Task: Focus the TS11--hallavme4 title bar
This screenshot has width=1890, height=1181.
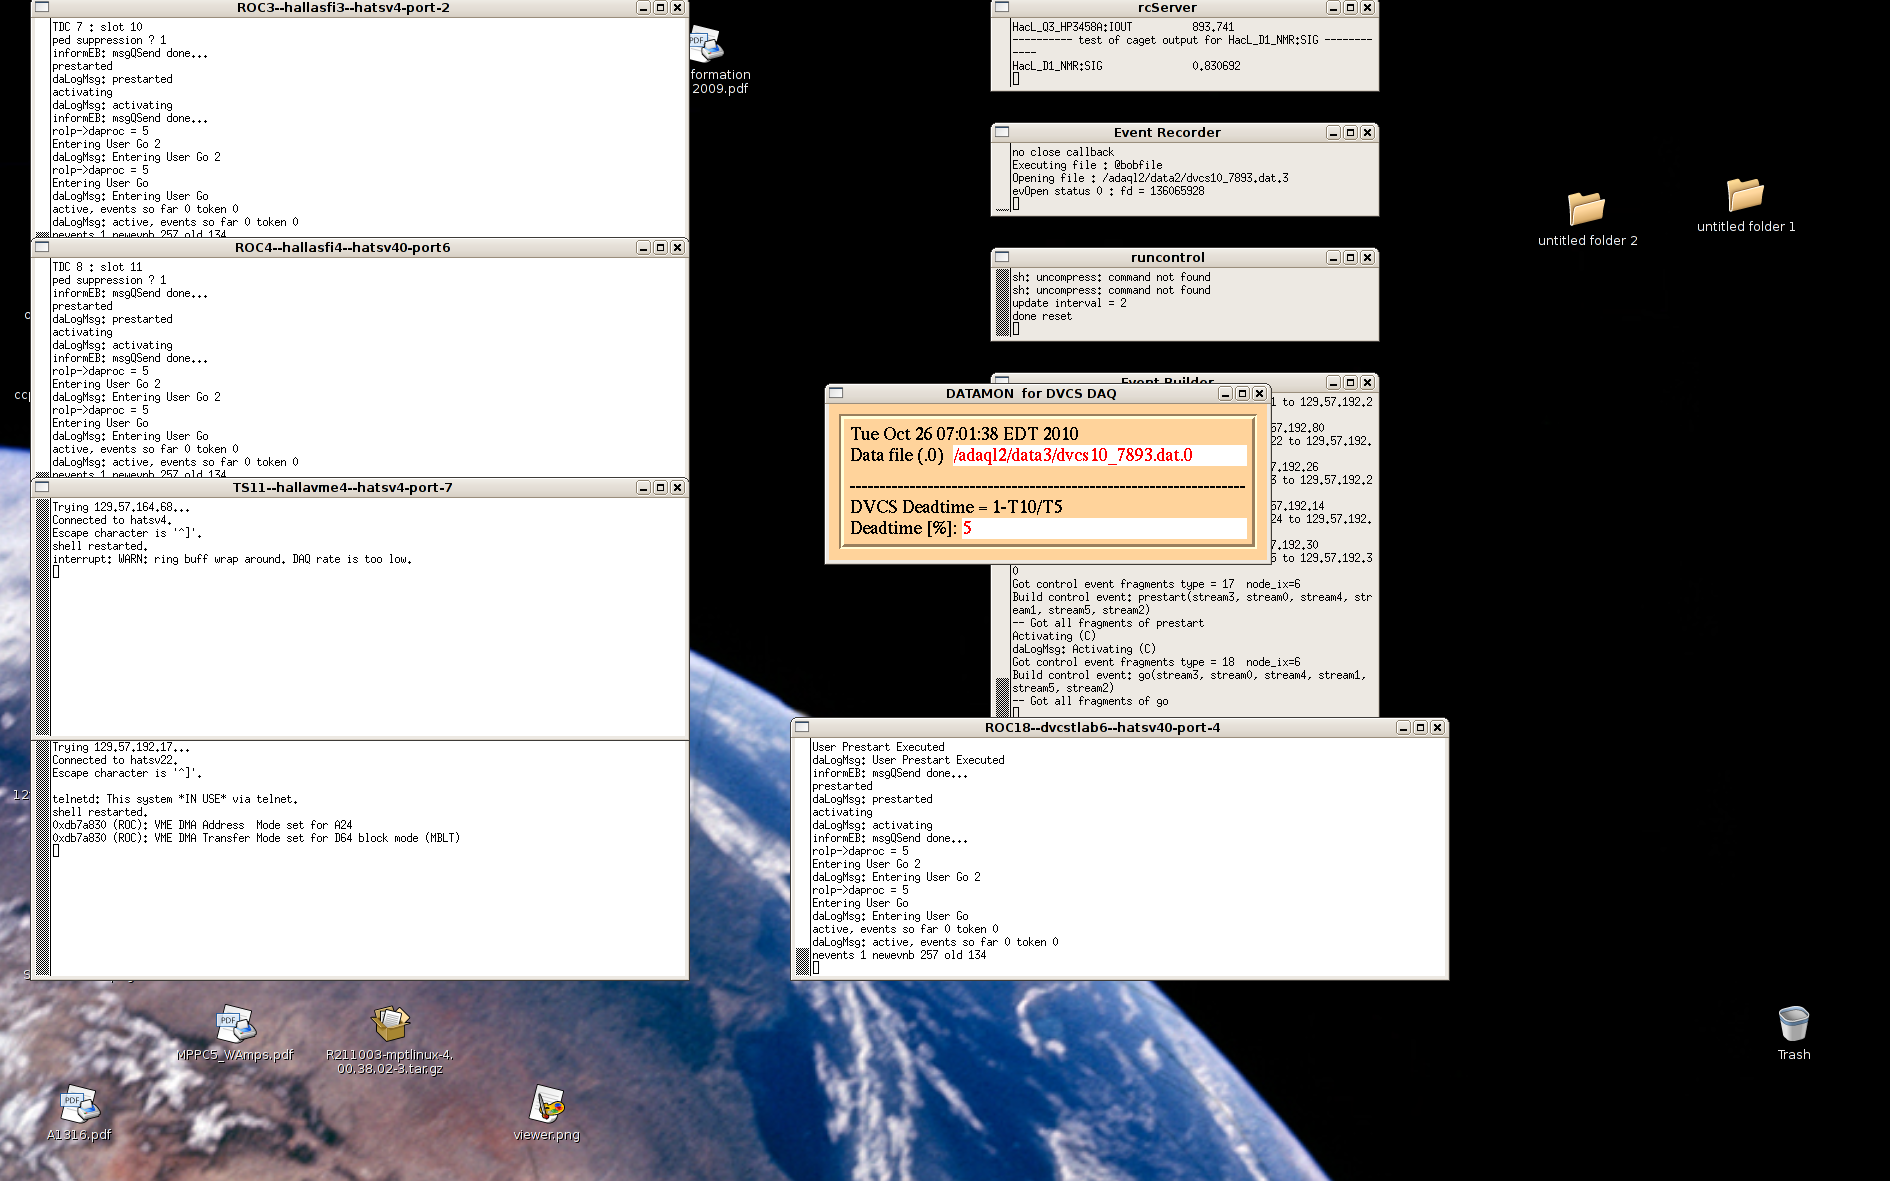Action: point(343,487)
